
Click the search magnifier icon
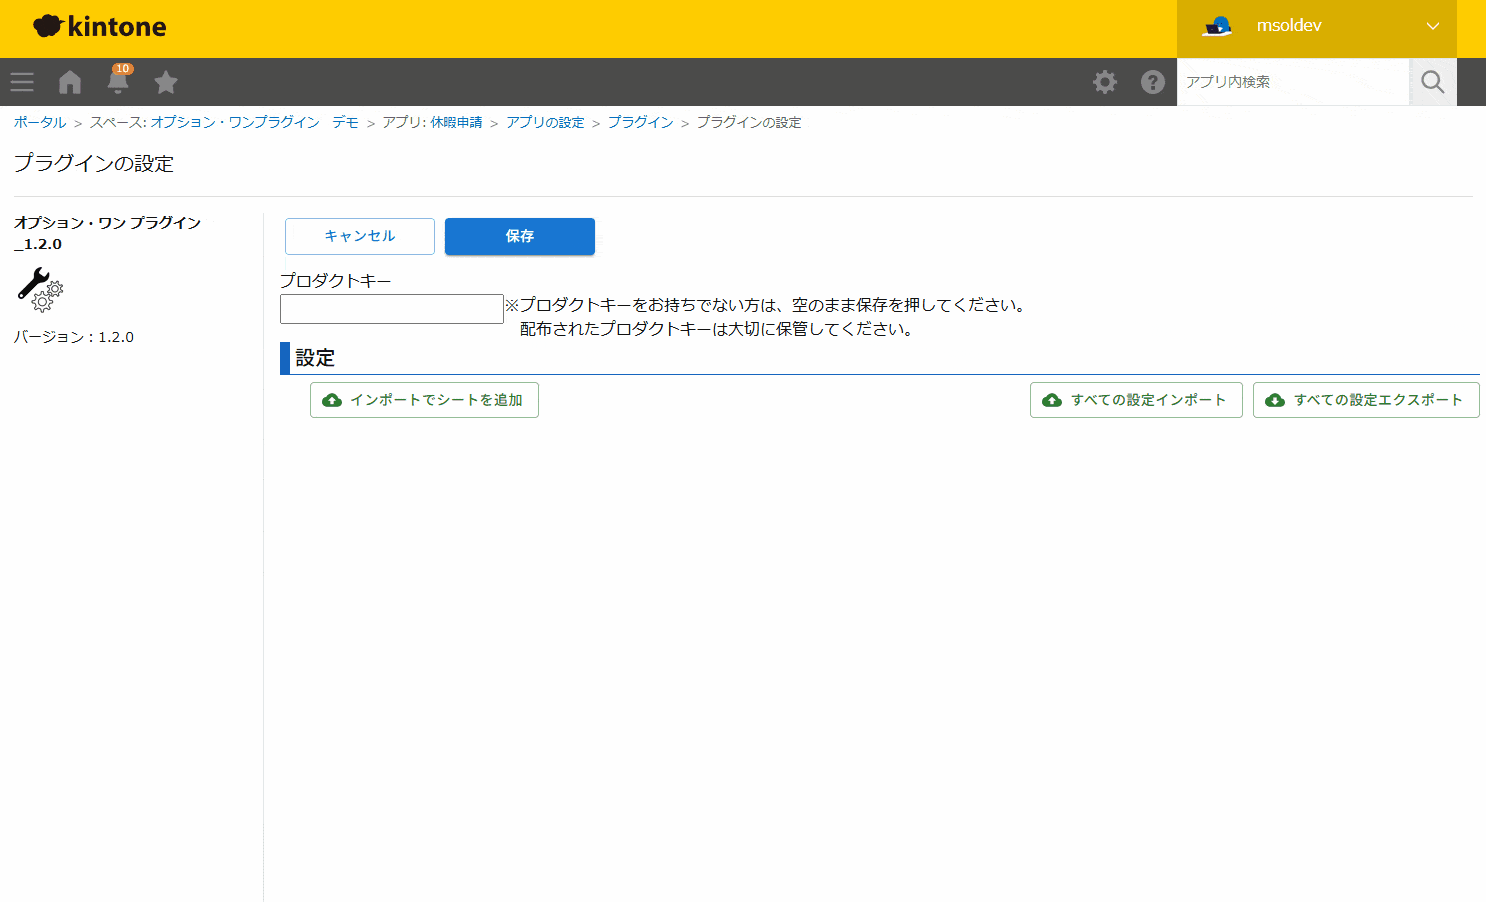(x=1433, y=82)
